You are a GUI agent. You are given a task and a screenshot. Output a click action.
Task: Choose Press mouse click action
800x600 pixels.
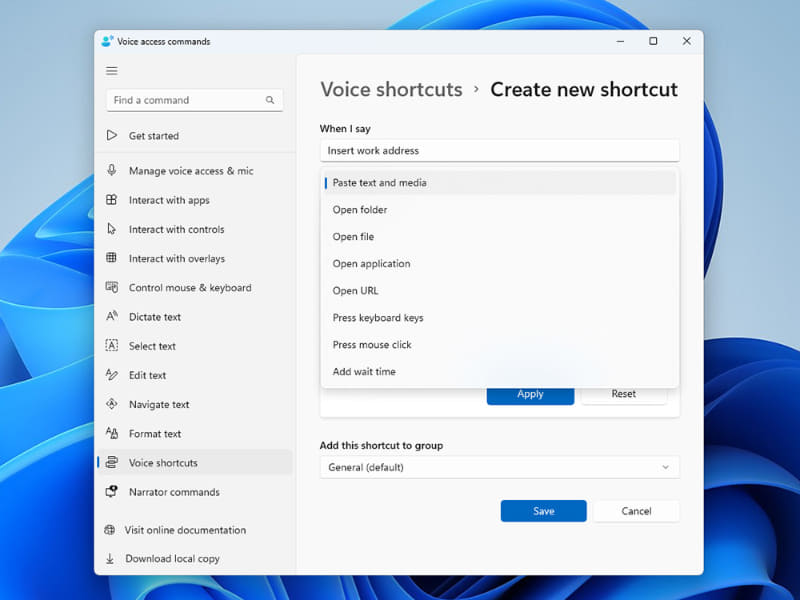(x=499, y=345)
